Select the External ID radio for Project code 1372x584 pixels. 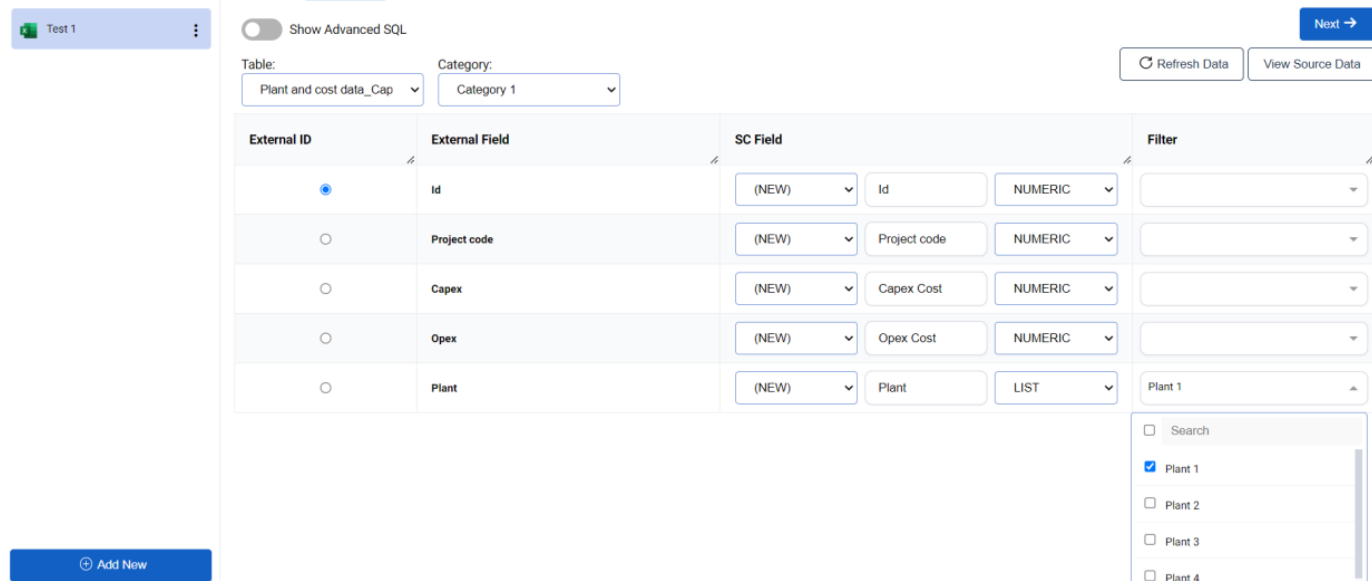pyautogui.click(x=325, y=239)
